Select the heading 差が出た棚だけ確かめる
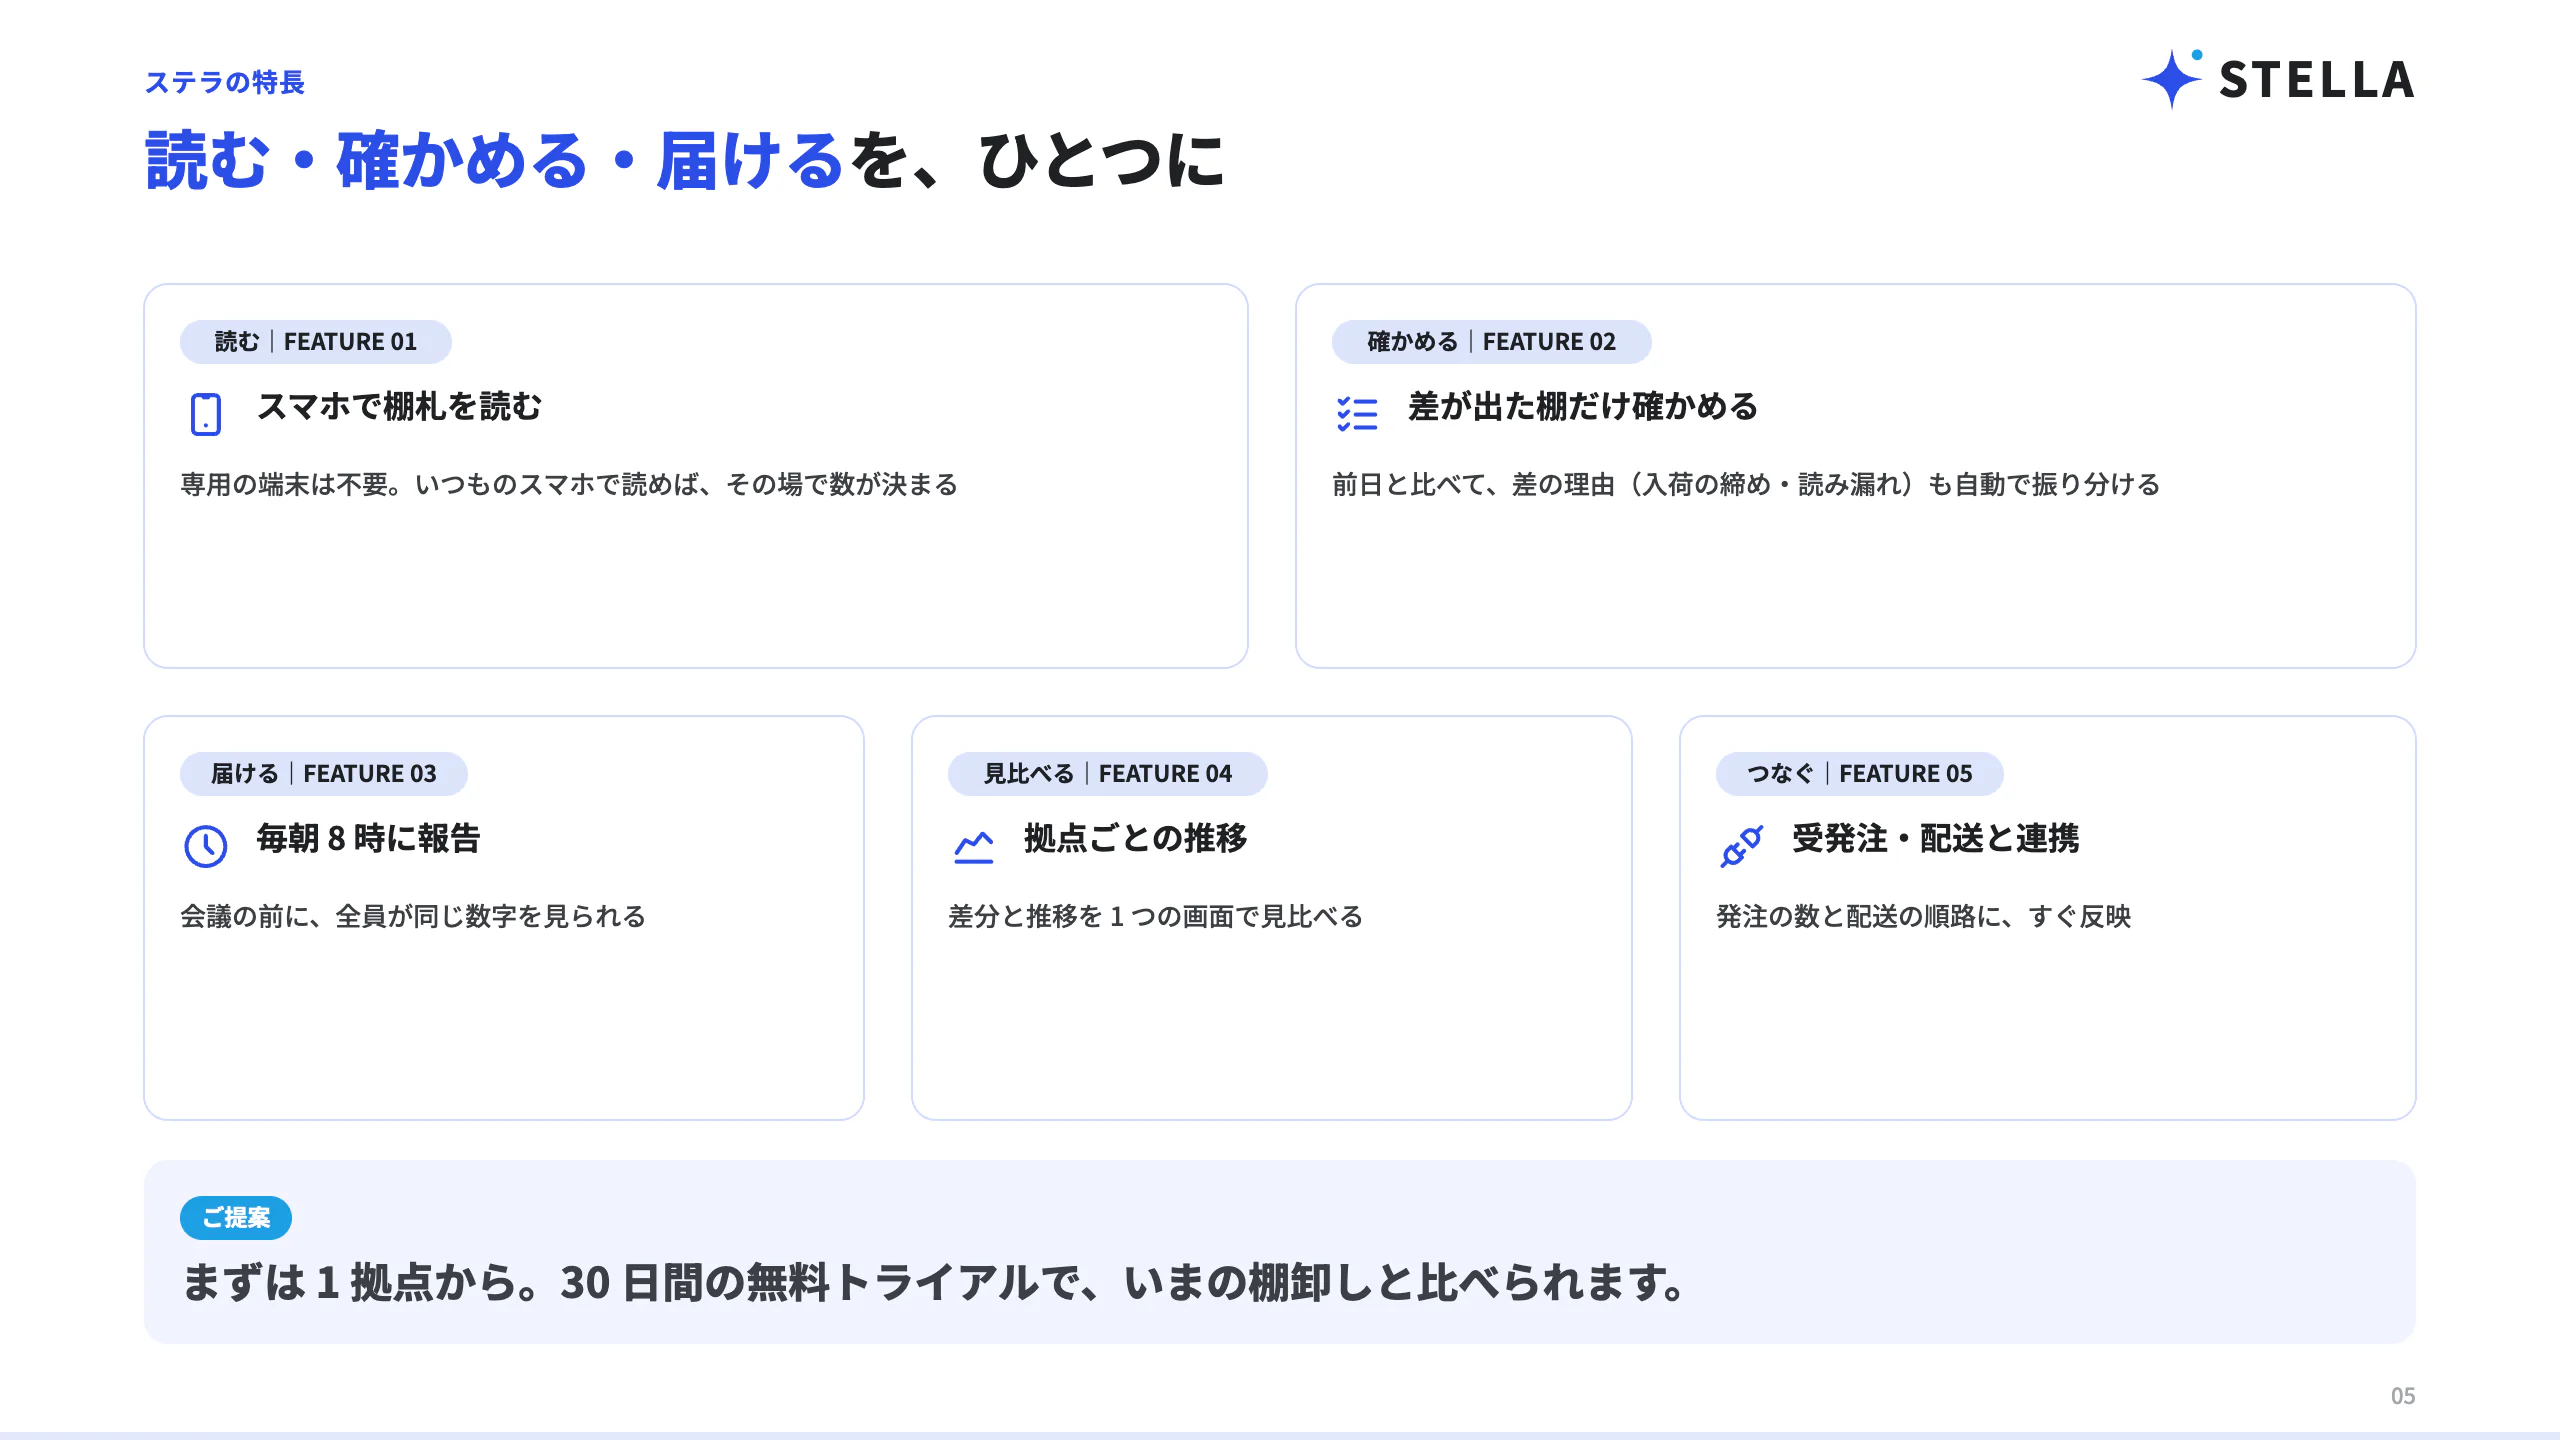Viewport: 2560px width, 1440px height. click(x=1583, y=407)
